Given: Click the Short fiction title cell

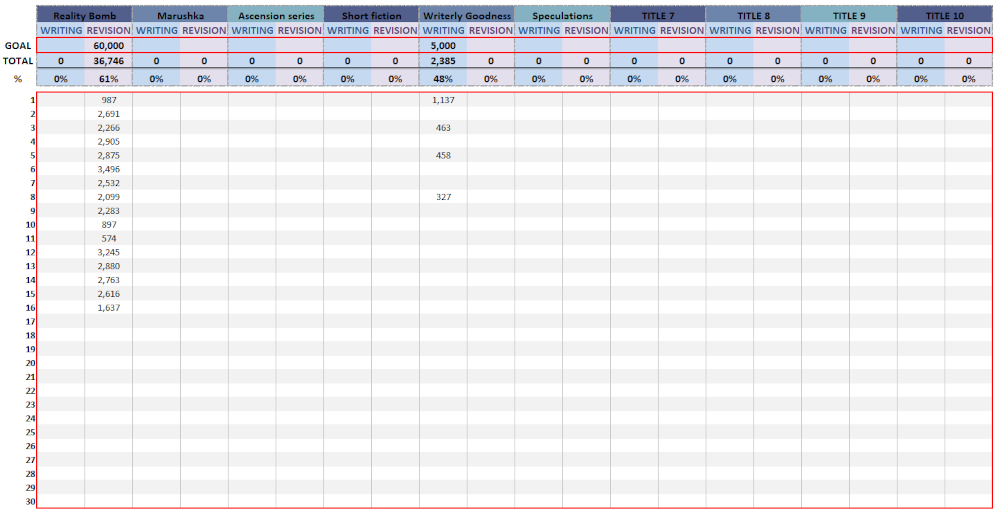Looking at the screenshot, I should point(371,16).
